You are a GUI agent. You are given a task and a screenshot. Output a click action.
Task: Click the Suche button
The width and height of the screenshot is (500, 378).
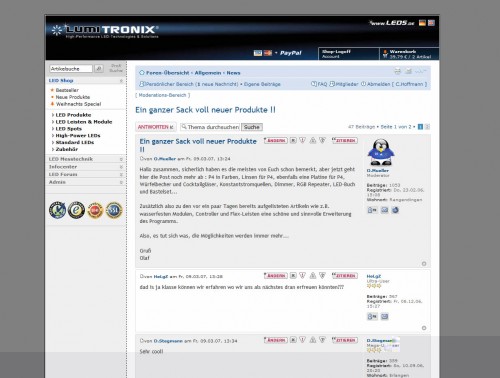click(x=252, y=127)
